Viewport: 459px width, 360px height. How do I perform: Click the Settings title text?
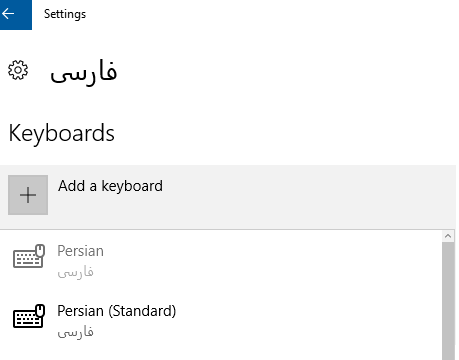[x=65, y=14]
